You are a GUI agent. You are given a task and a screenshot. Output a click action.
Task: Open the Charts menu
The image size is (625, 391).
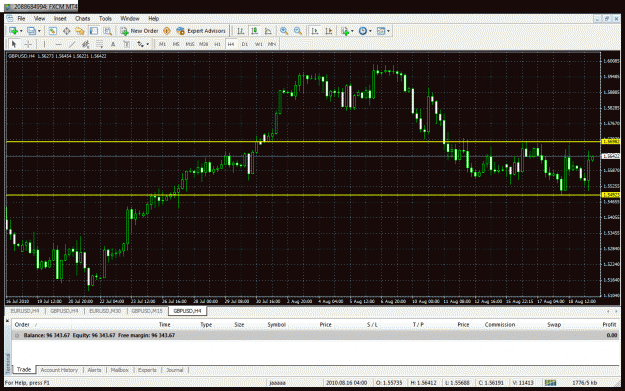click(83, 18)
